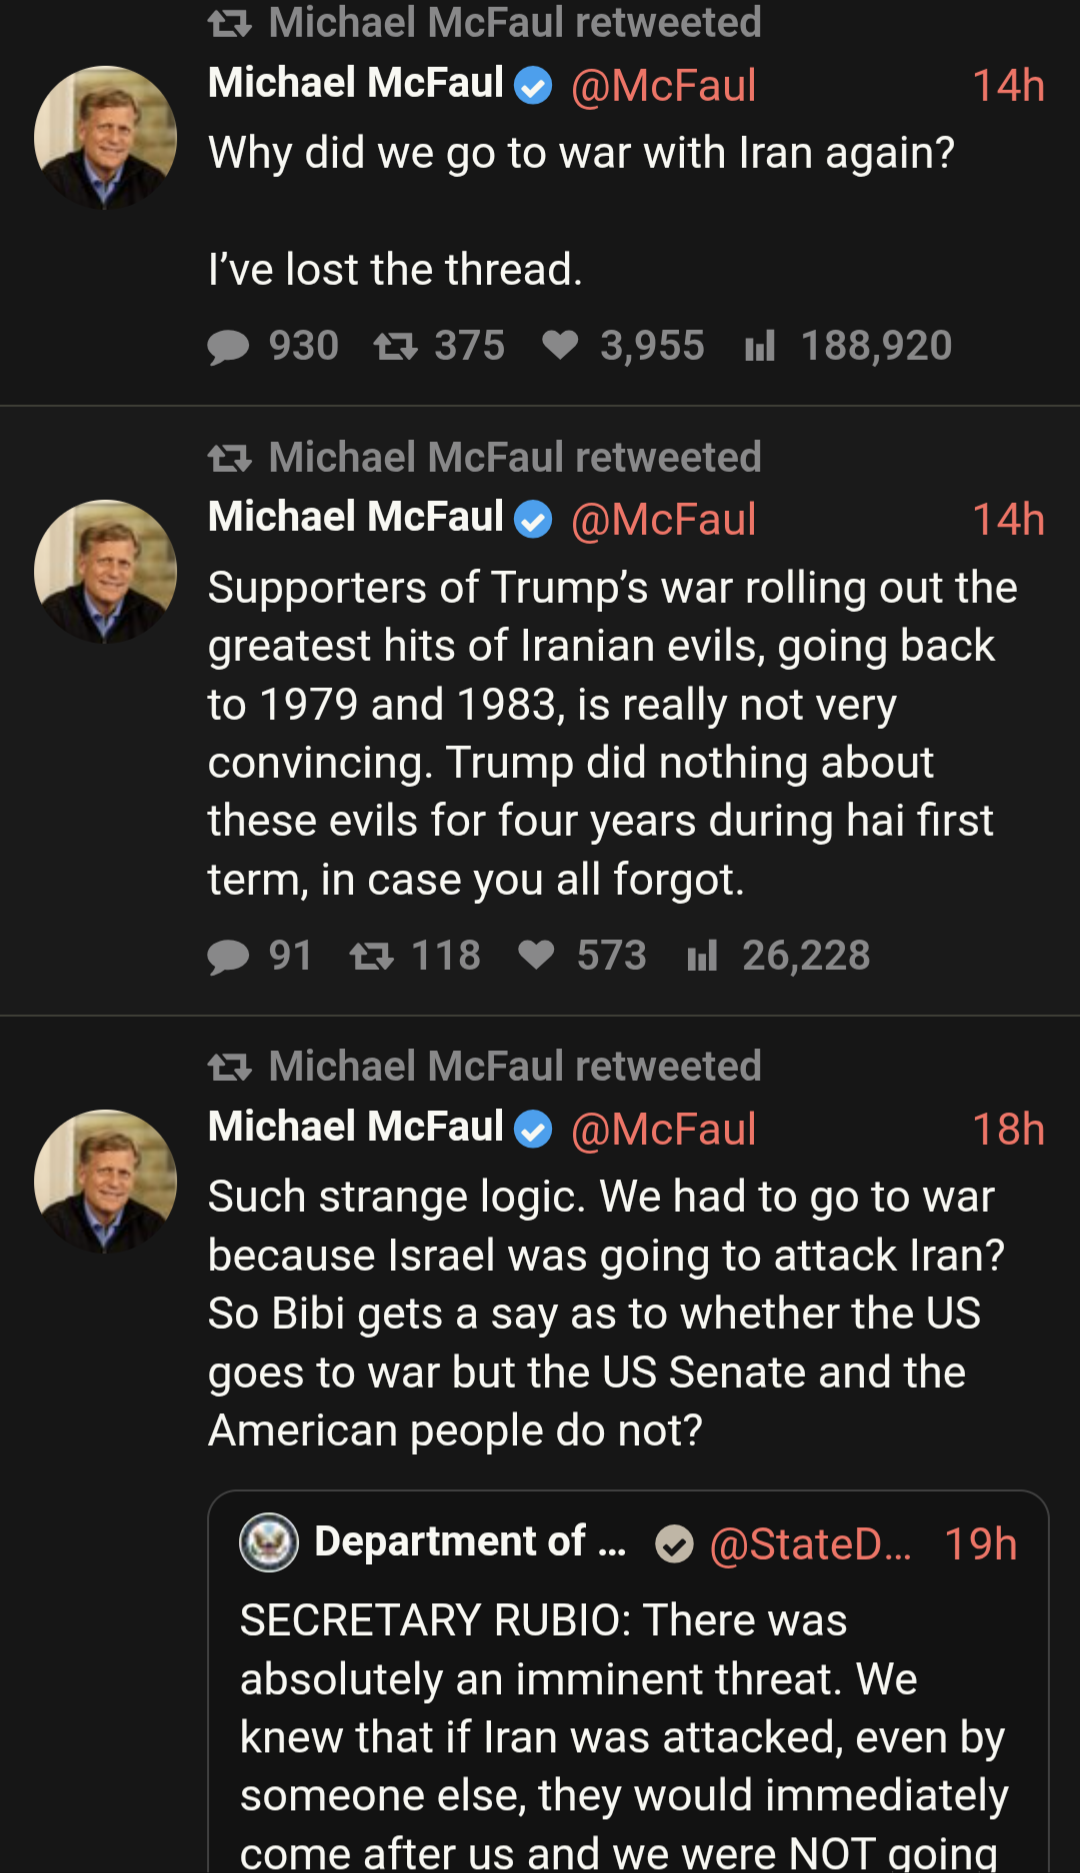Viewport: 1080px width, 1873px height.
Task: Open the "Michael McFaul retweeted" label above the 18h tweet
Action: (515, 1066)
